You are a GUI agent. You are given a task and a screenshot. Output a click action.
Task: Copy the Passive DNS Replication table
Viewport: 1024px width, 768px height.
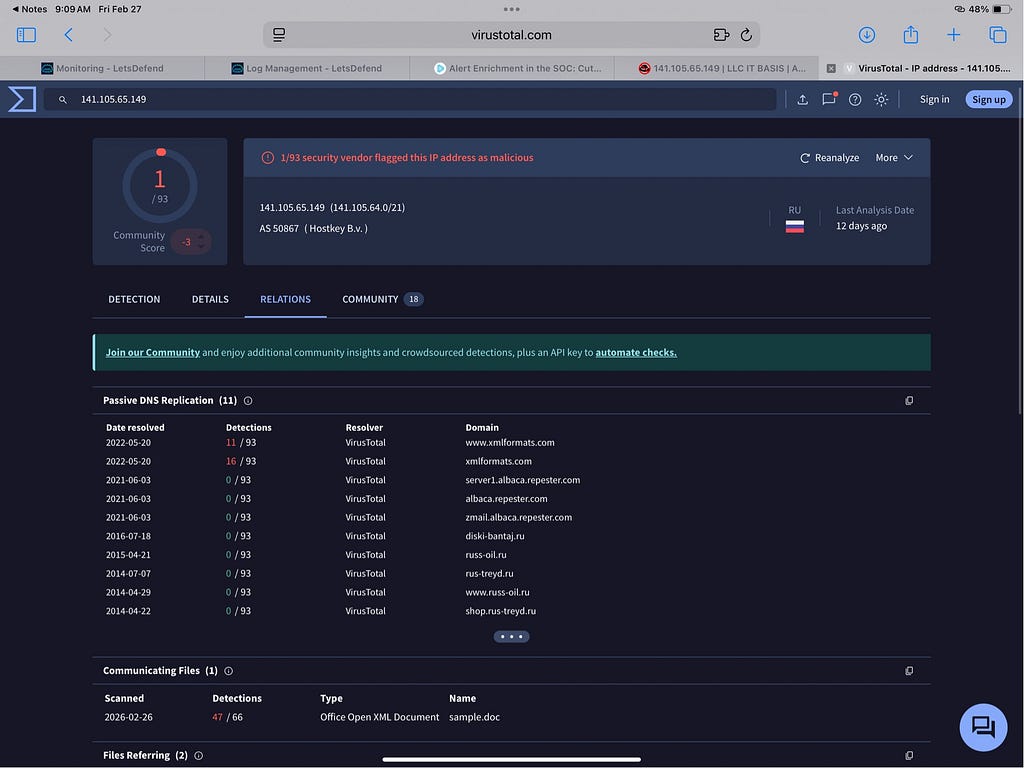pyautogui.click(x=909, y=401)
